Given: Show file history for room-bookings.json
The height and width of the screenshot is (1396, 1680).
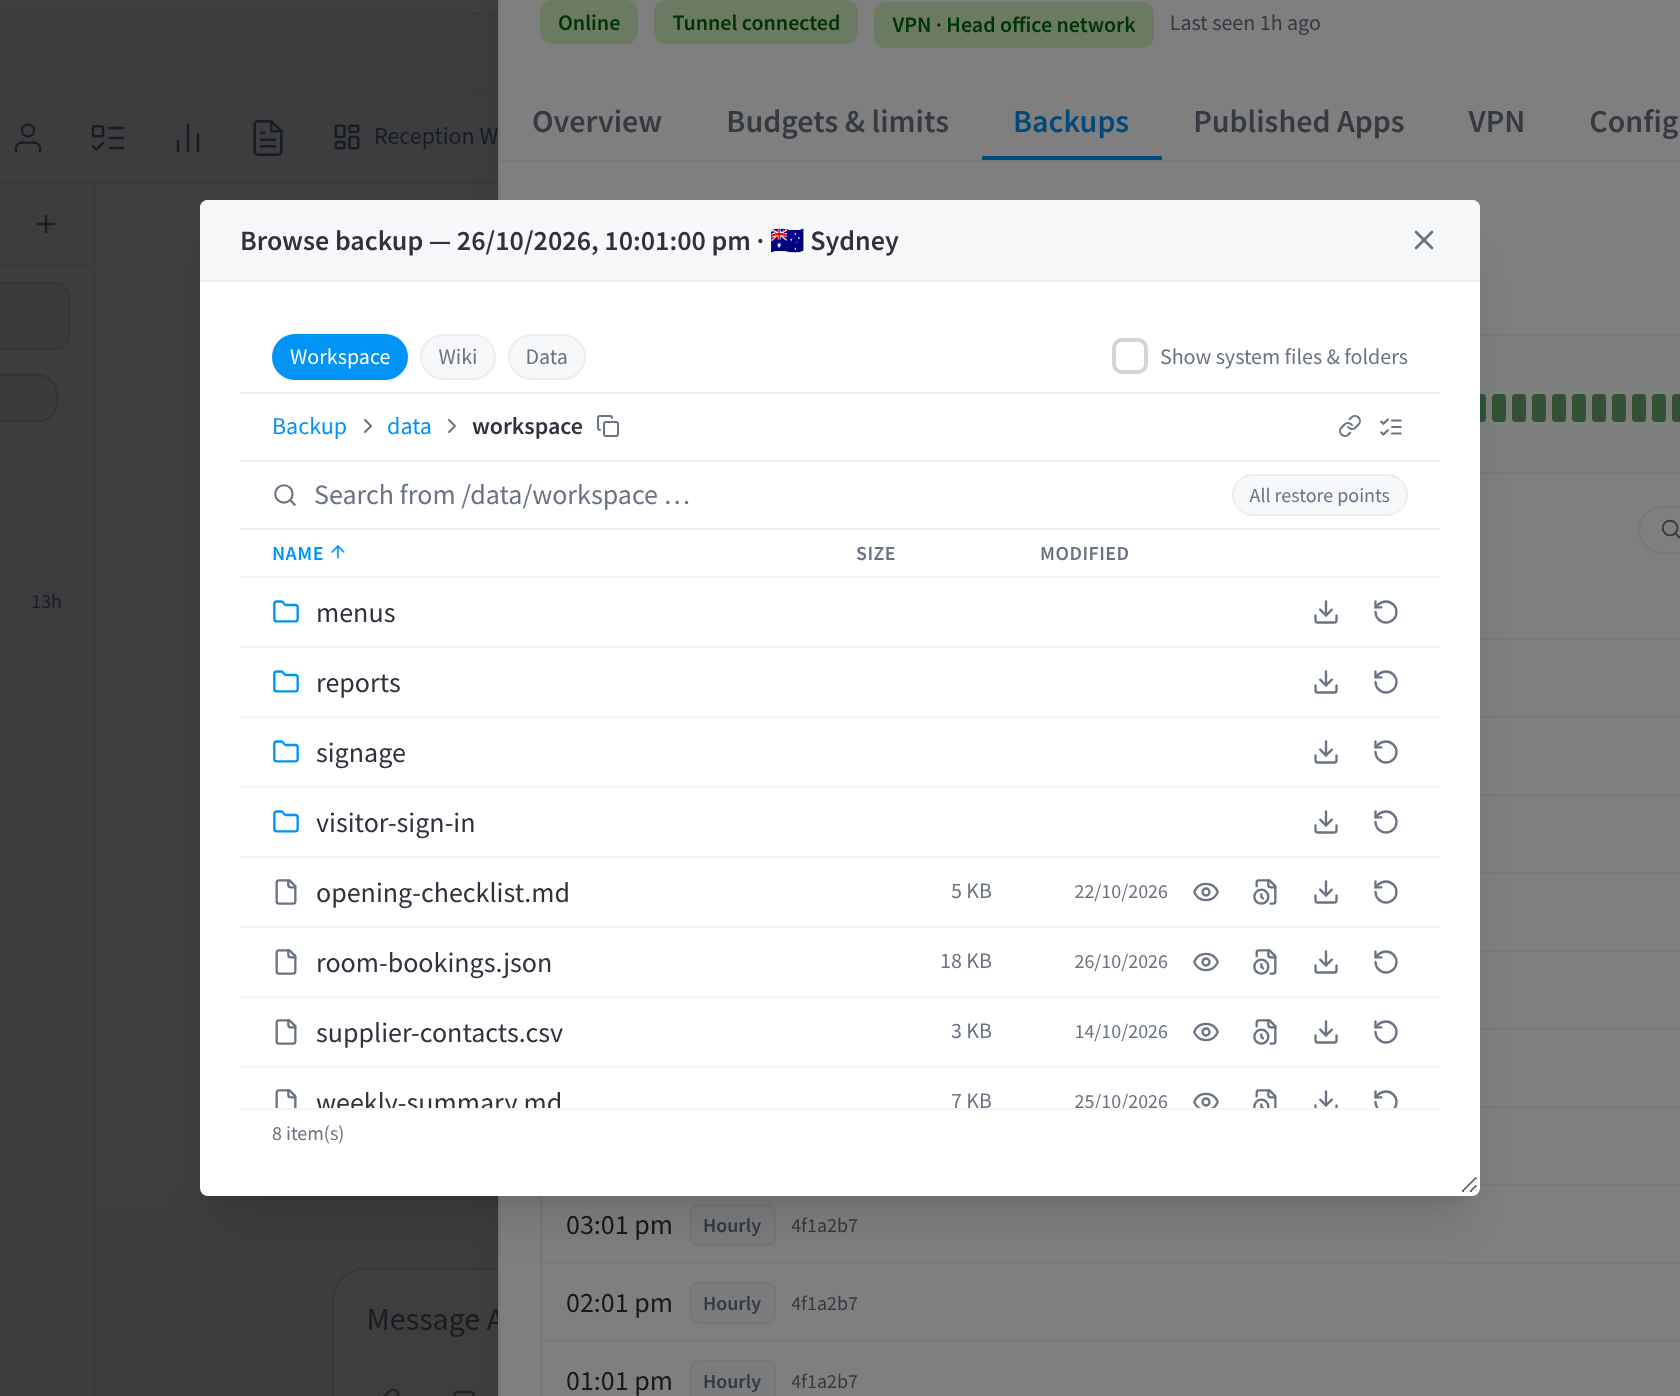Looking at the screenshot, I should 1266,962.
